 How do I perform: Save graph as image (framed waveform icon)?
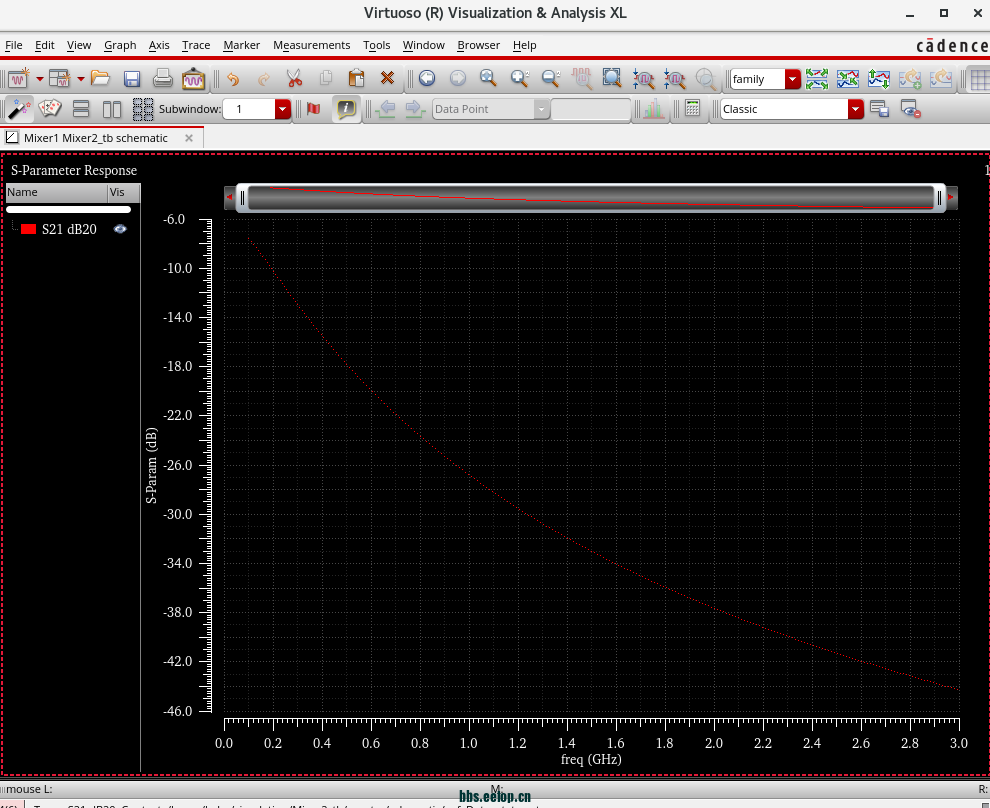pos(193,78)
